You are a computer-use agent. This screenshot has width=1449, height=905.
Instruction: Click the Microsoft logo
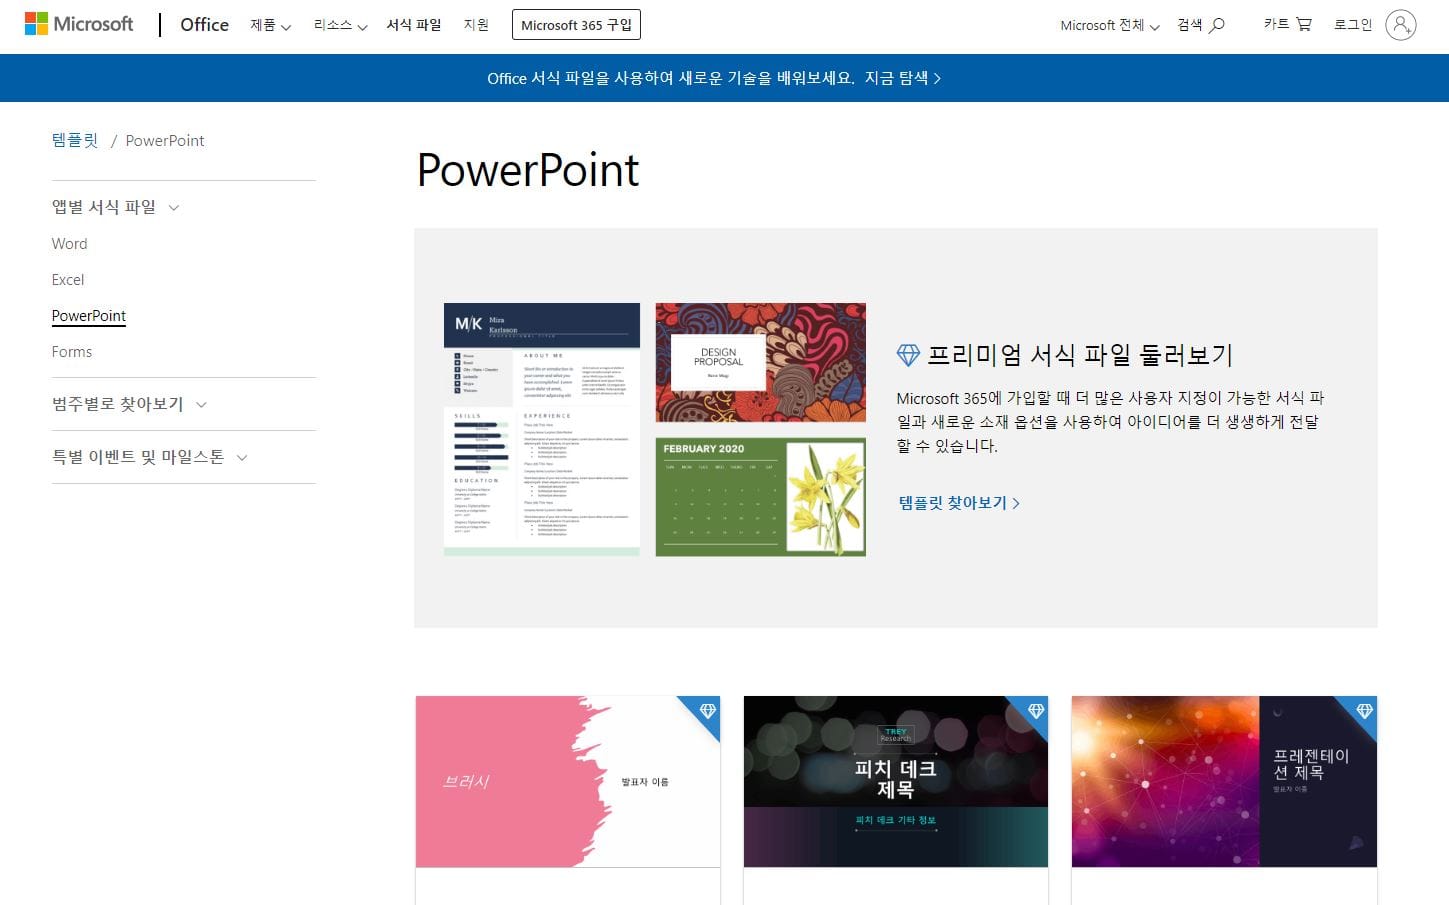(x=79, y=23)
